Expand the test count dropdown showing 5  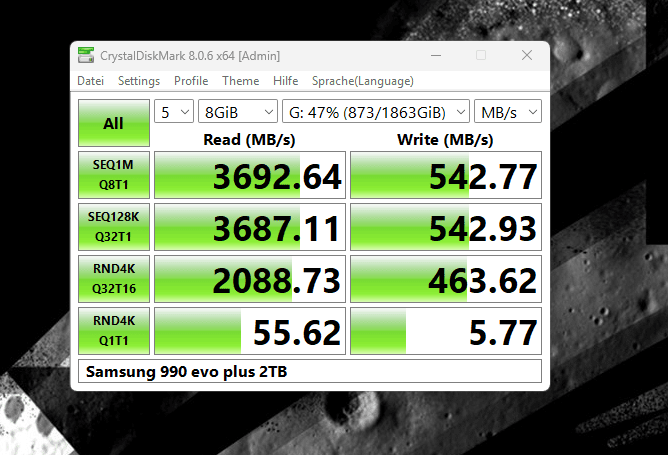pyautogui.click(x=174, y=112)
